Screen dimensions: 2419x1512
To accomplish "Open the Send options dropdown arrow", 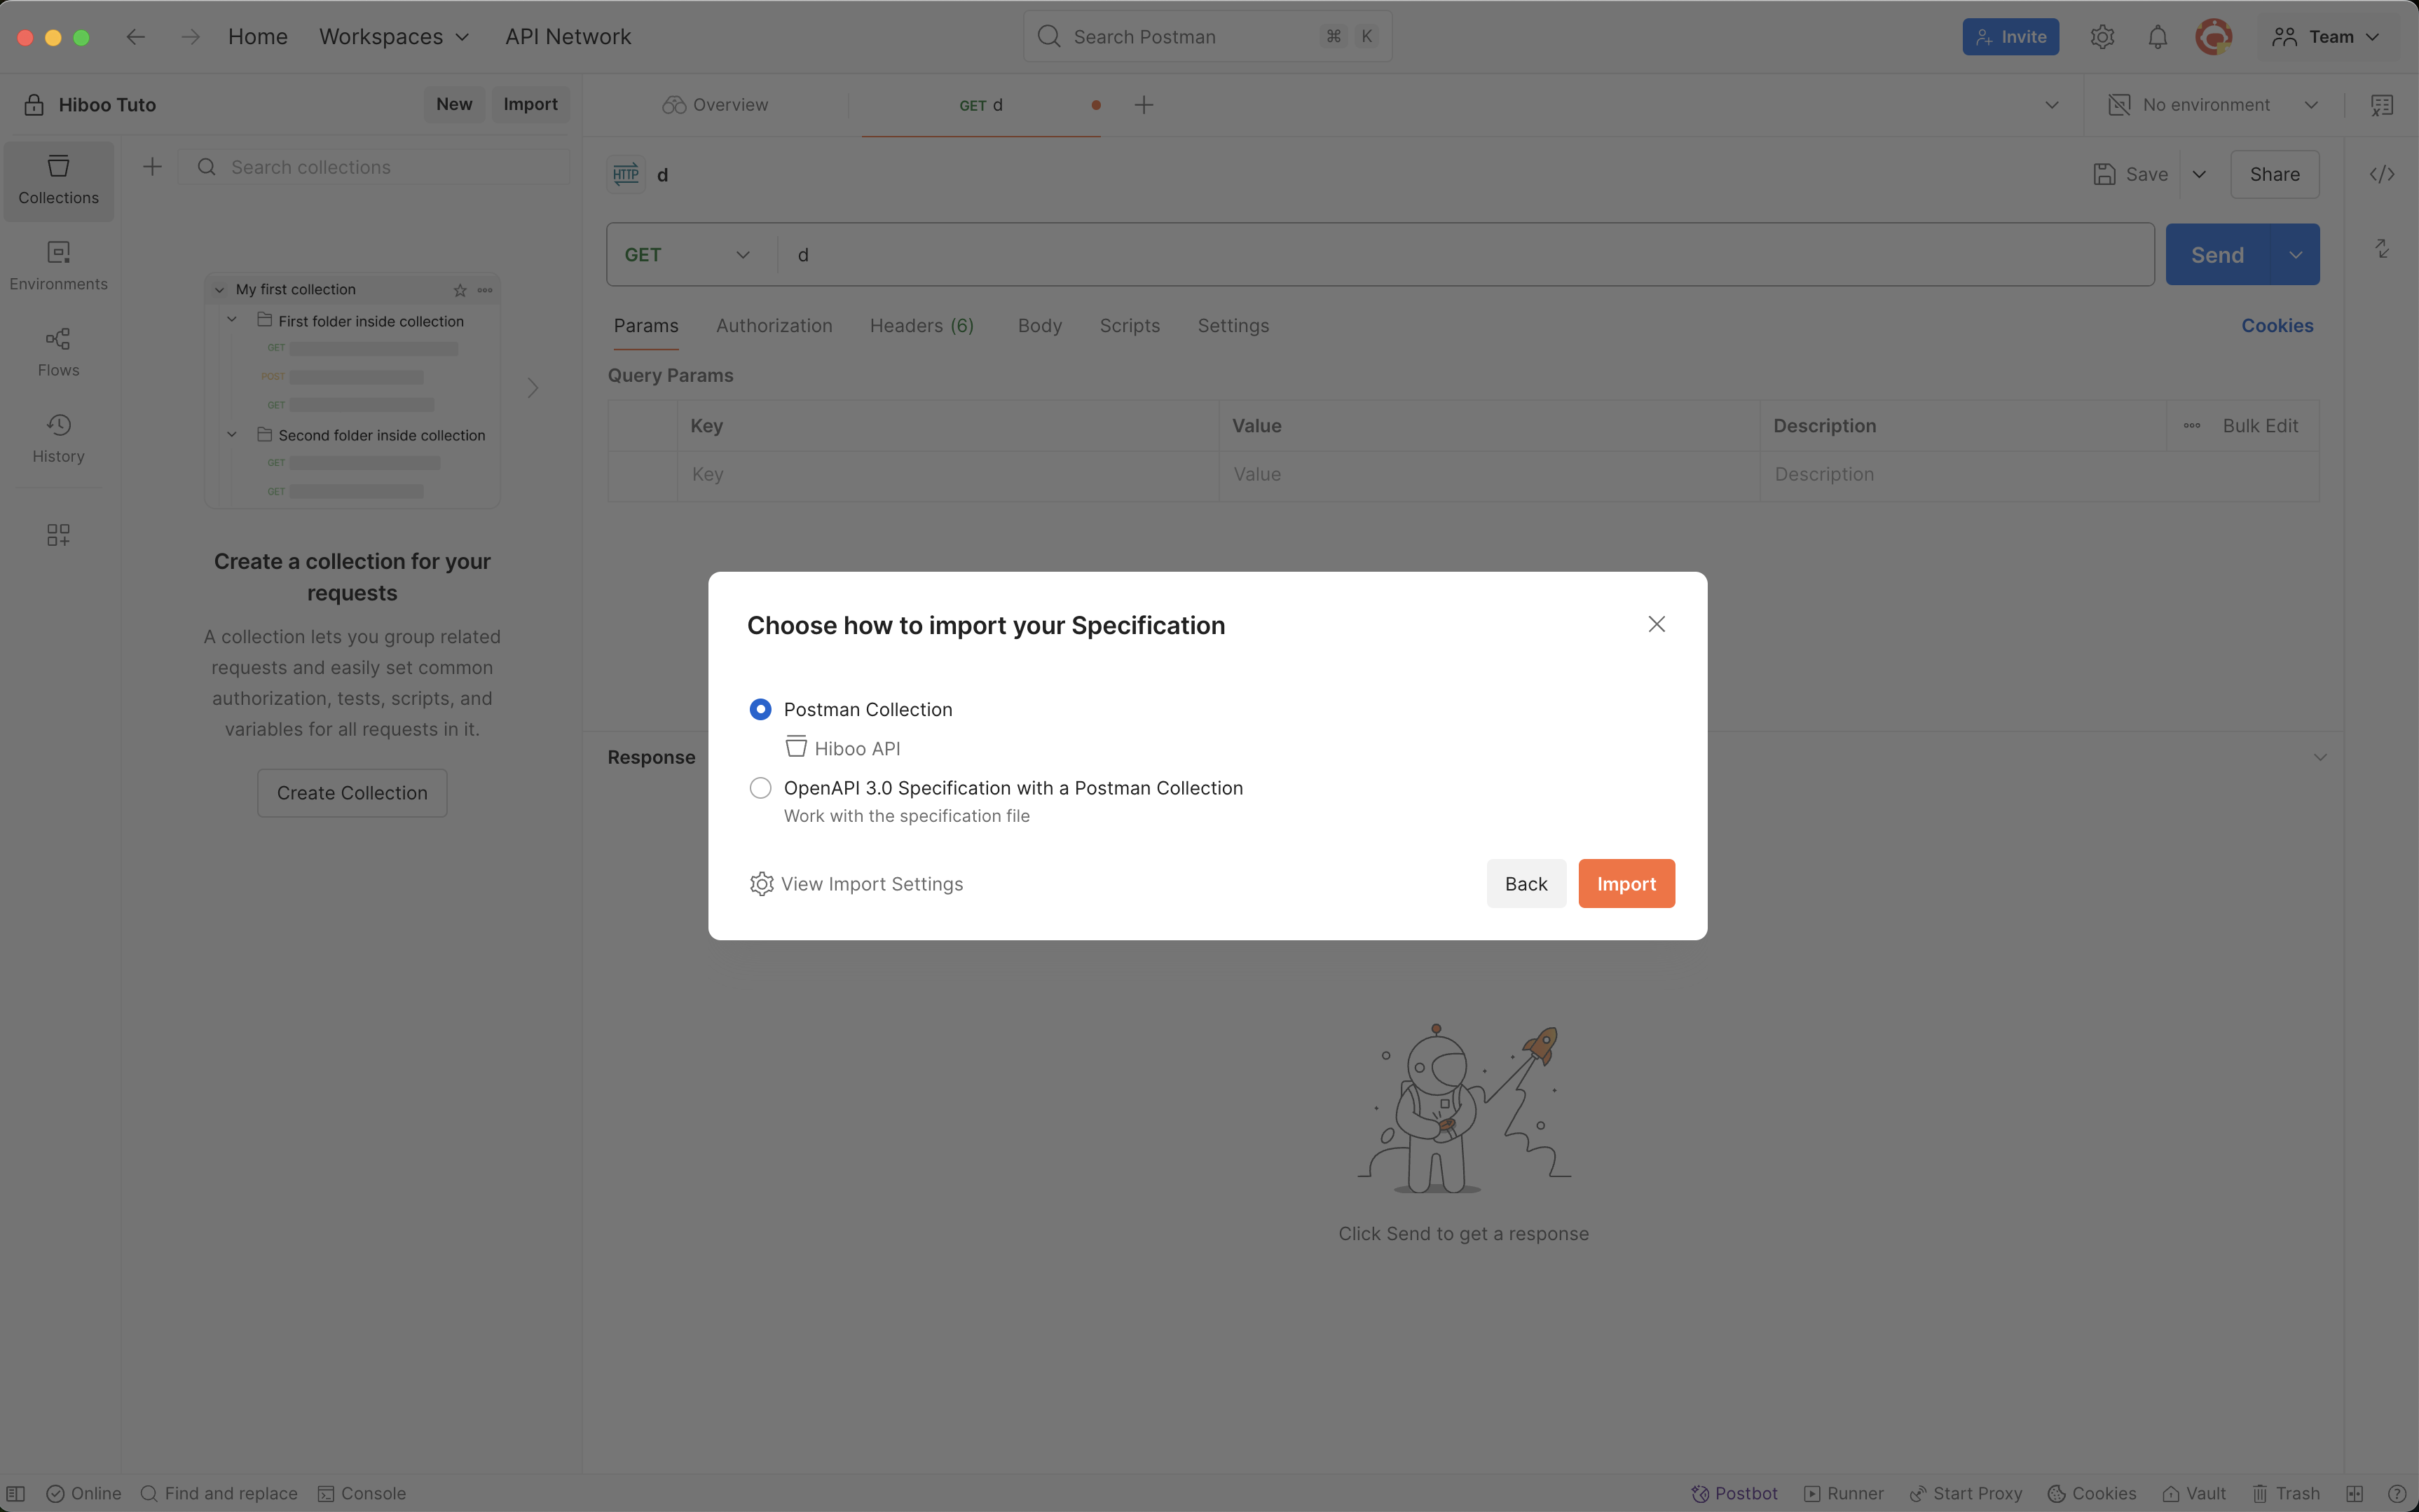I will pyautogui.click(x=2295, y=255).
